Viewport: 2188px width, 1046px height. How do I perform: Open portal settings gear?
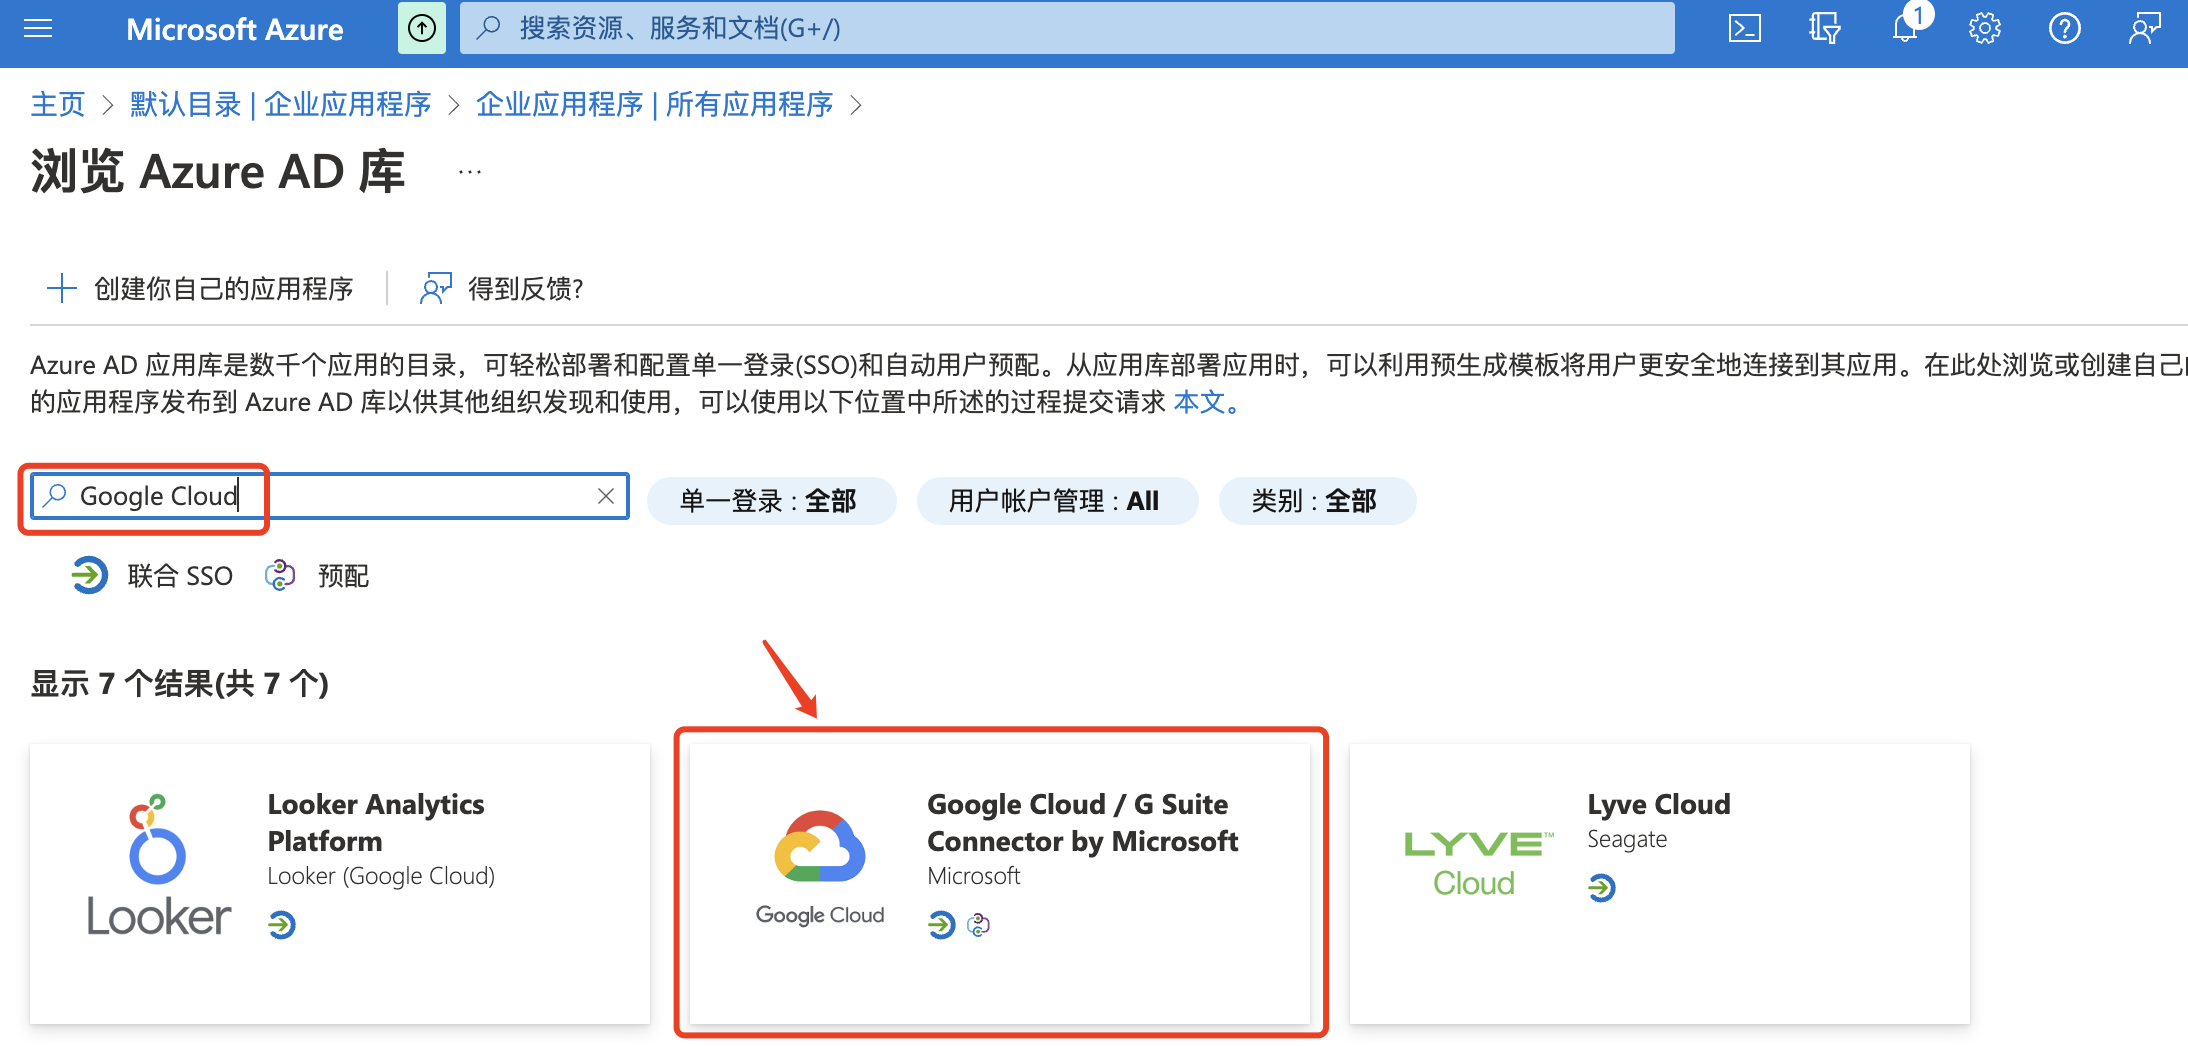point(1985,28)
